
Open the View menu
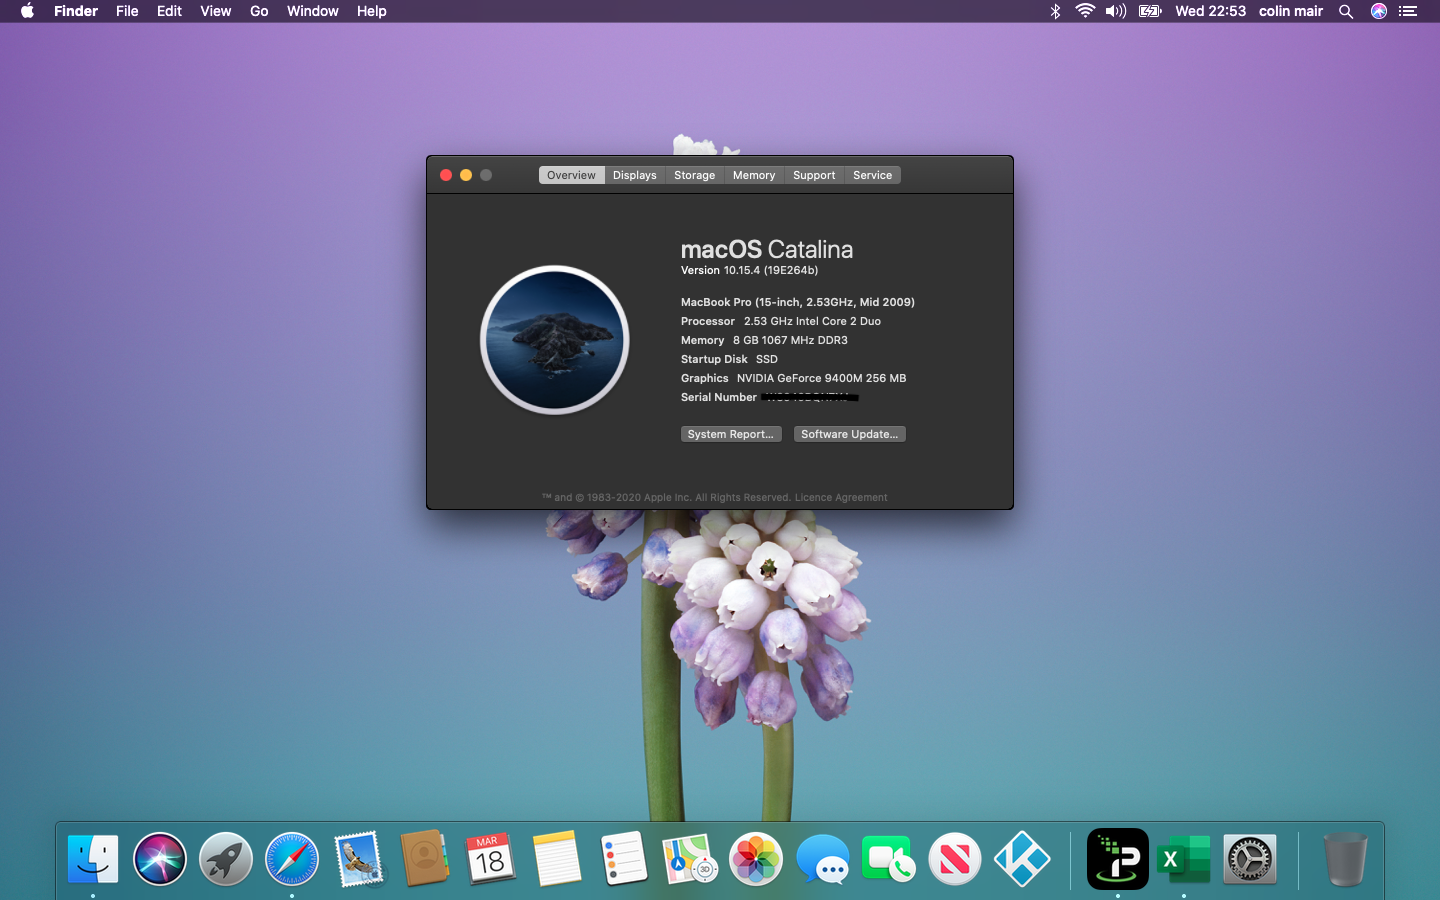tap(216, 11)
